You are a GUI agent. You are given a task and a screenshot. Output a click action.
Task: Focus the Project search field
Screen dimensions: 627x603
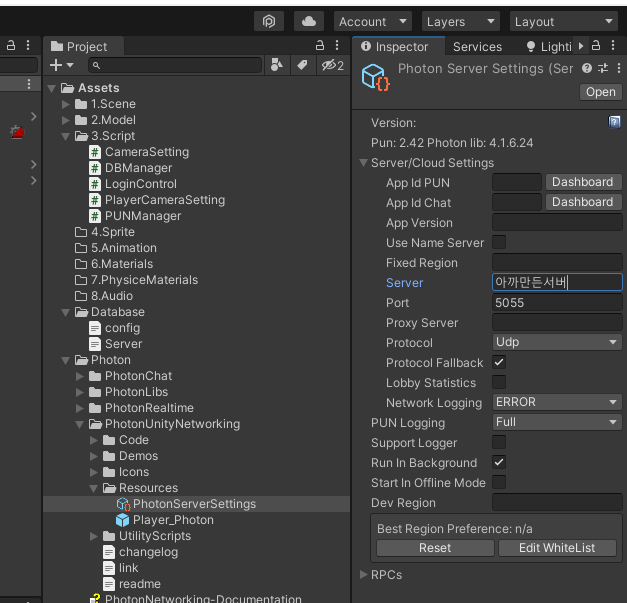[x=175, y=65]
